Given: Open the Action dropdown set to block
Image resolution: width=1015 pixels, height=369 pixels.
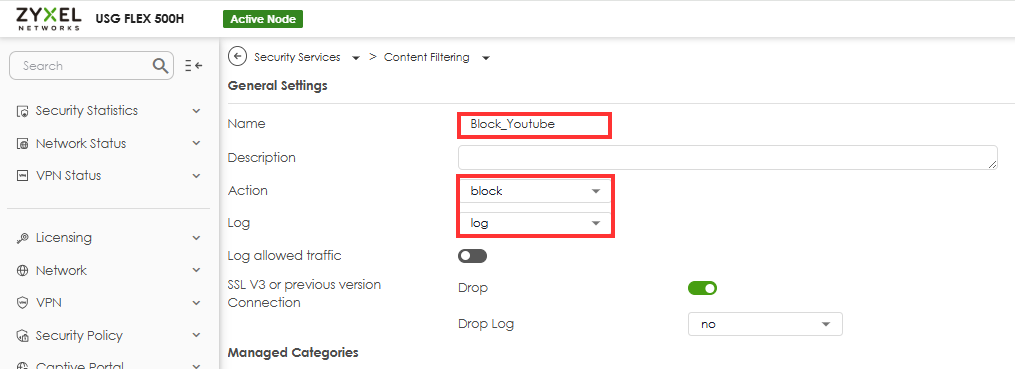Looking at the screenshot, I should pos(535,192).
